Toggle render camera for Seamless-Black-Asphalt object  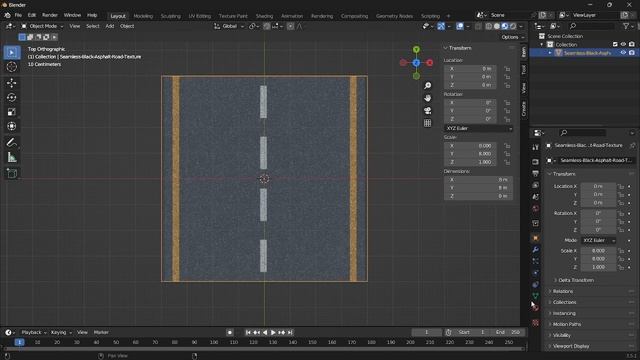pos(632,53)
